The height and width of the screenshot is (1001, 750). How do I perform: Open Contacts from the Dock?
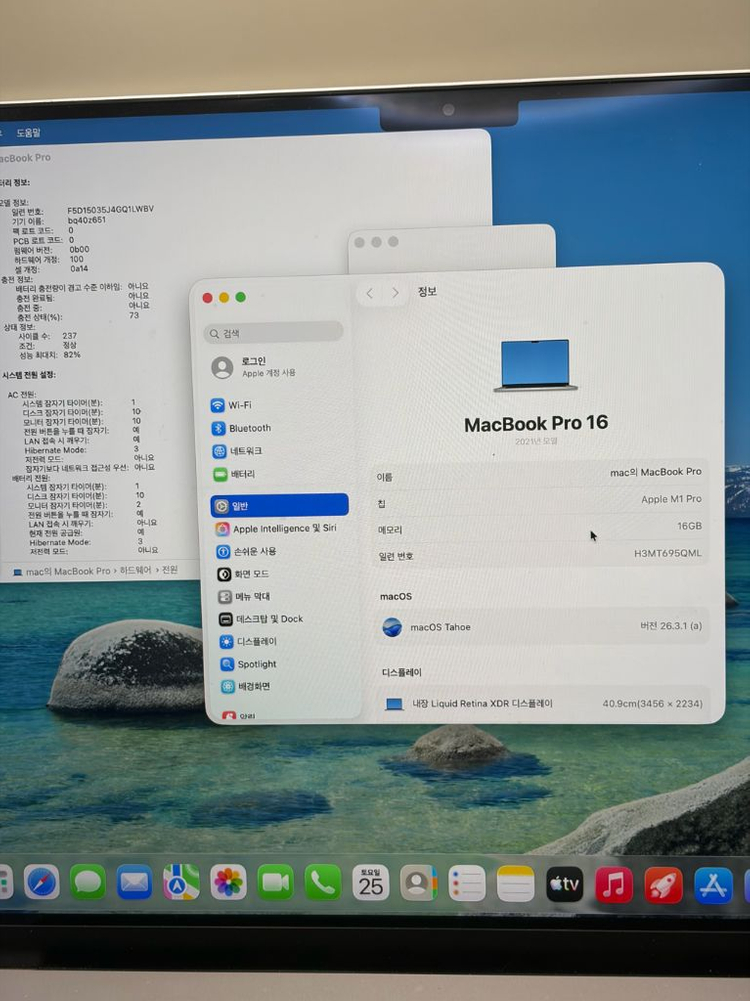[x=418, y=884]
